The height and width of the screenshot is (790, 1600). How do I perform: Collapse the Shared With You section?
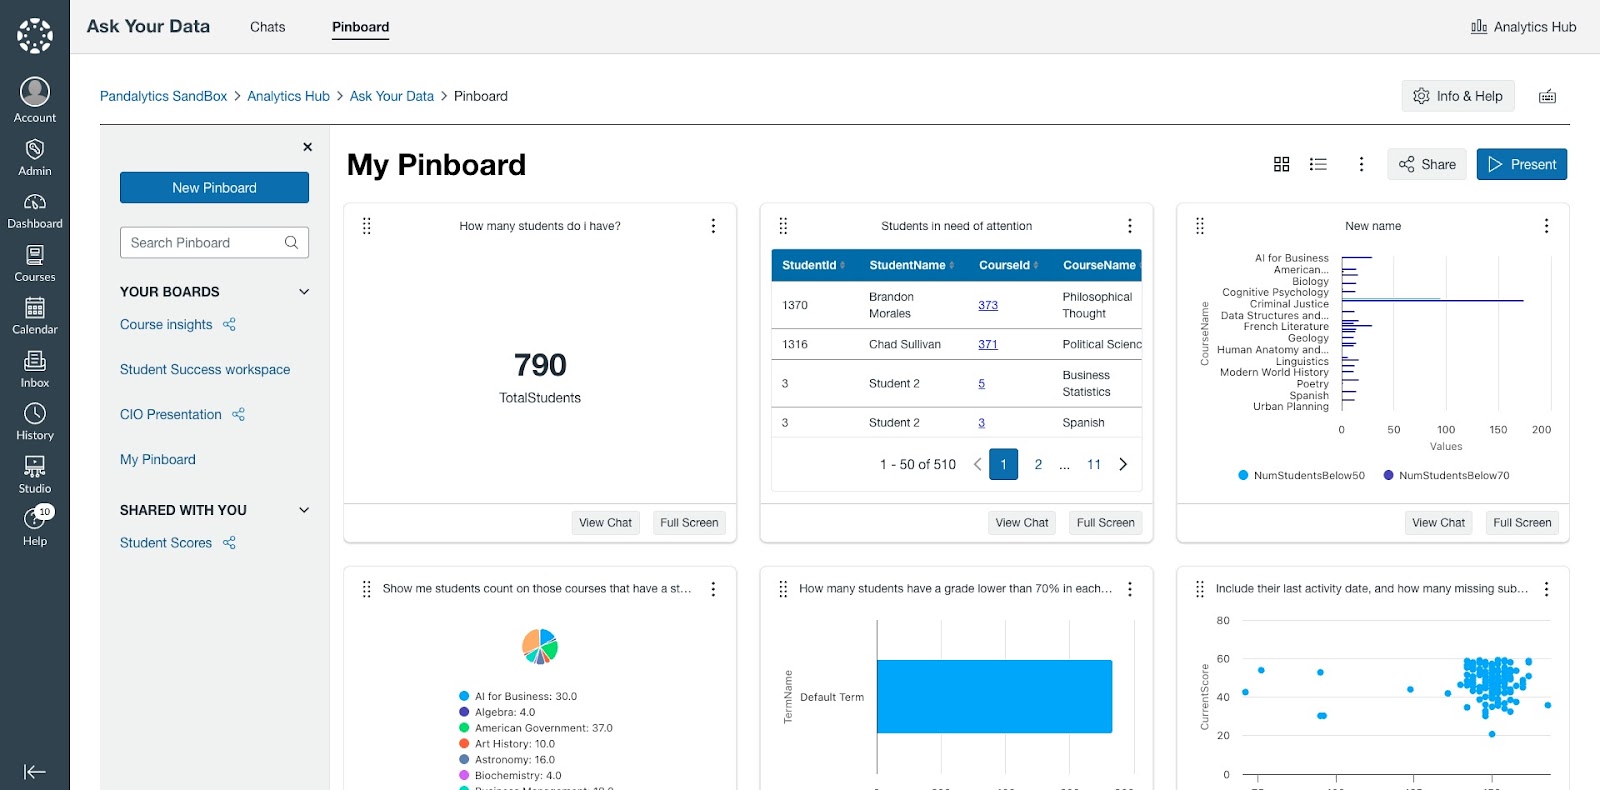[x=304, y=510]
